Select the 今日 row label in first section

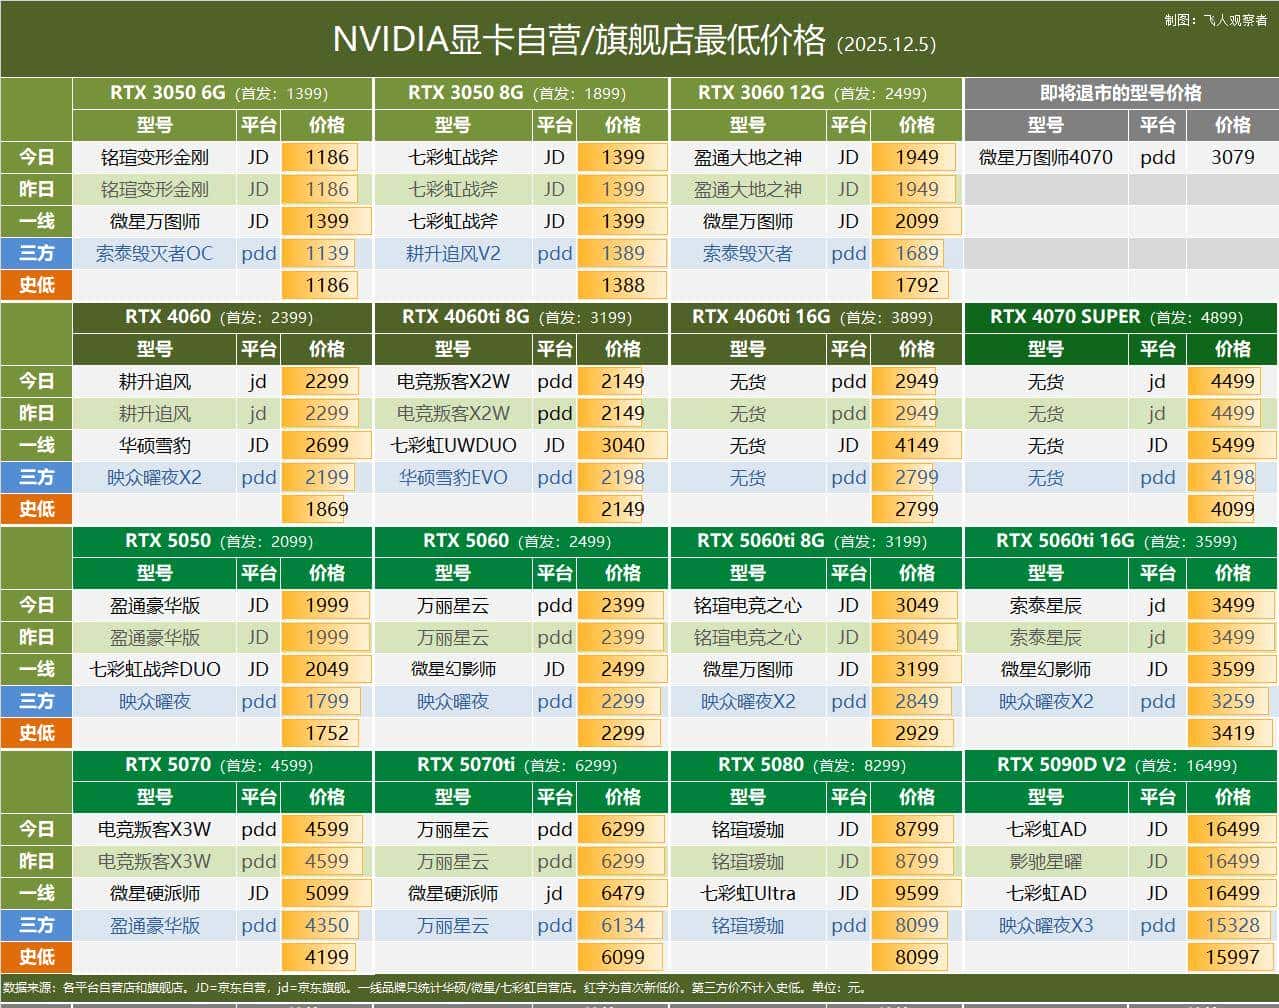pyautogui.click(x=37, y=157)
